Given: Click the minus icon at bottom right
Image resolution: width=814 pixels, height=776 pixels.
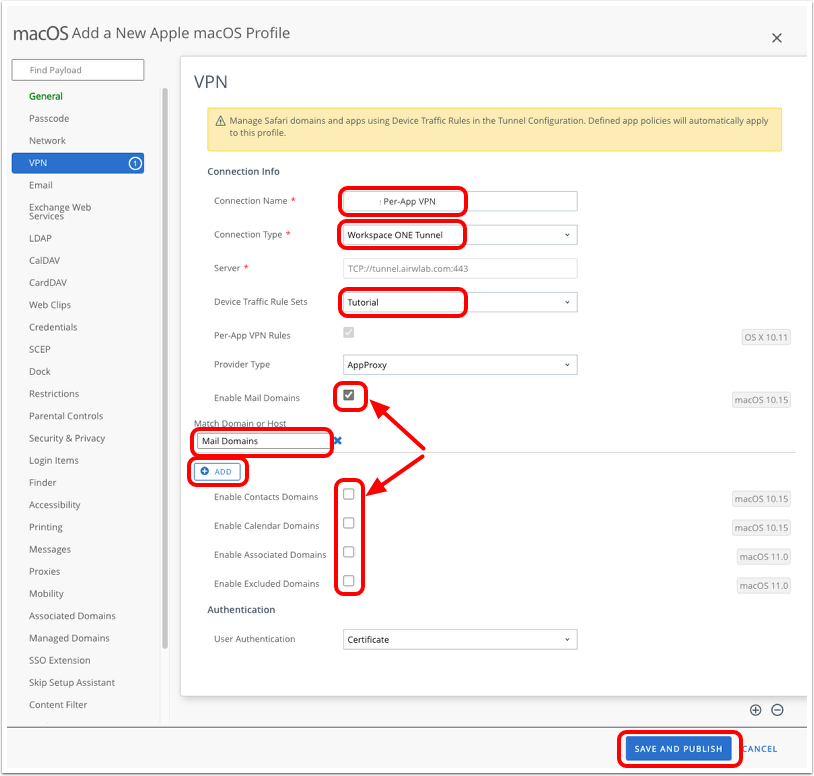Looking at the screenshot, I should 777,710.
